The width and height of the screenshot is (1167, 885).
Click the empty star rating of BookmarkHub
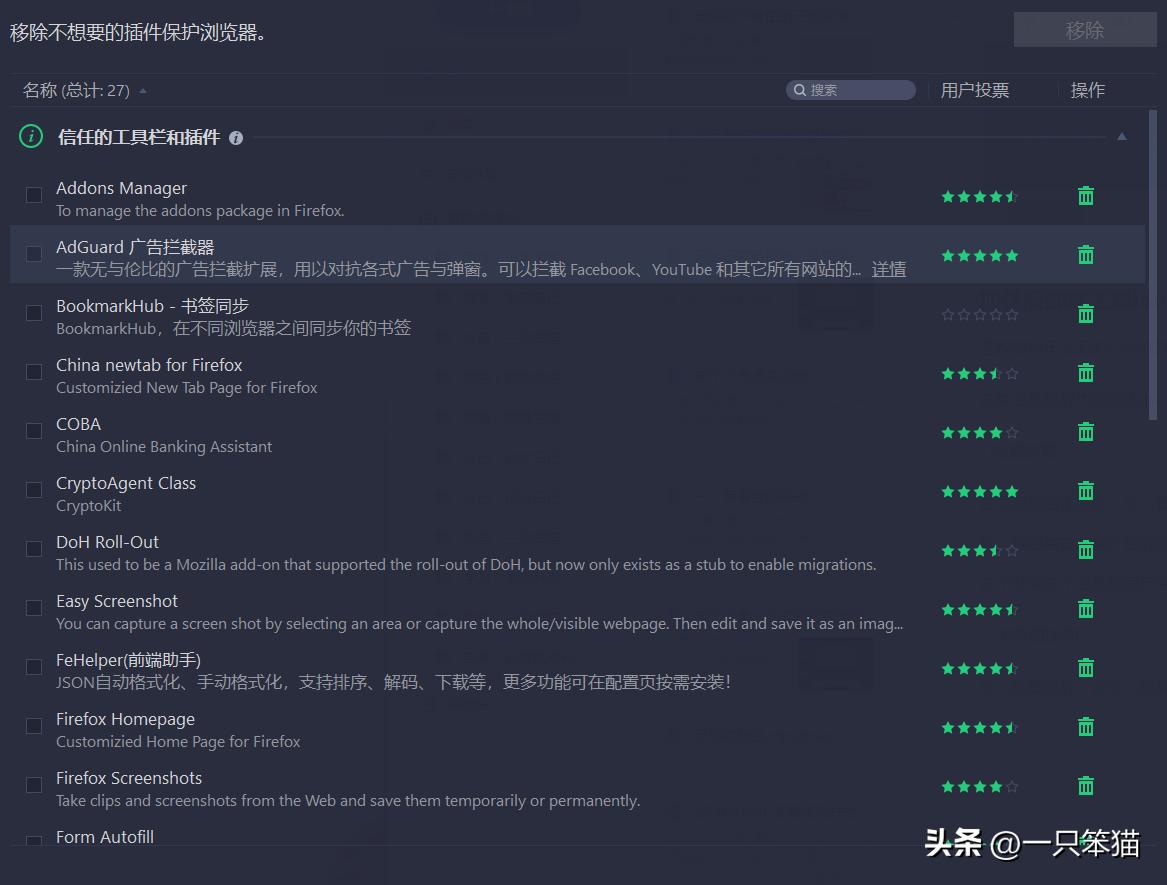pyautogui.click(x=979, y=314)
